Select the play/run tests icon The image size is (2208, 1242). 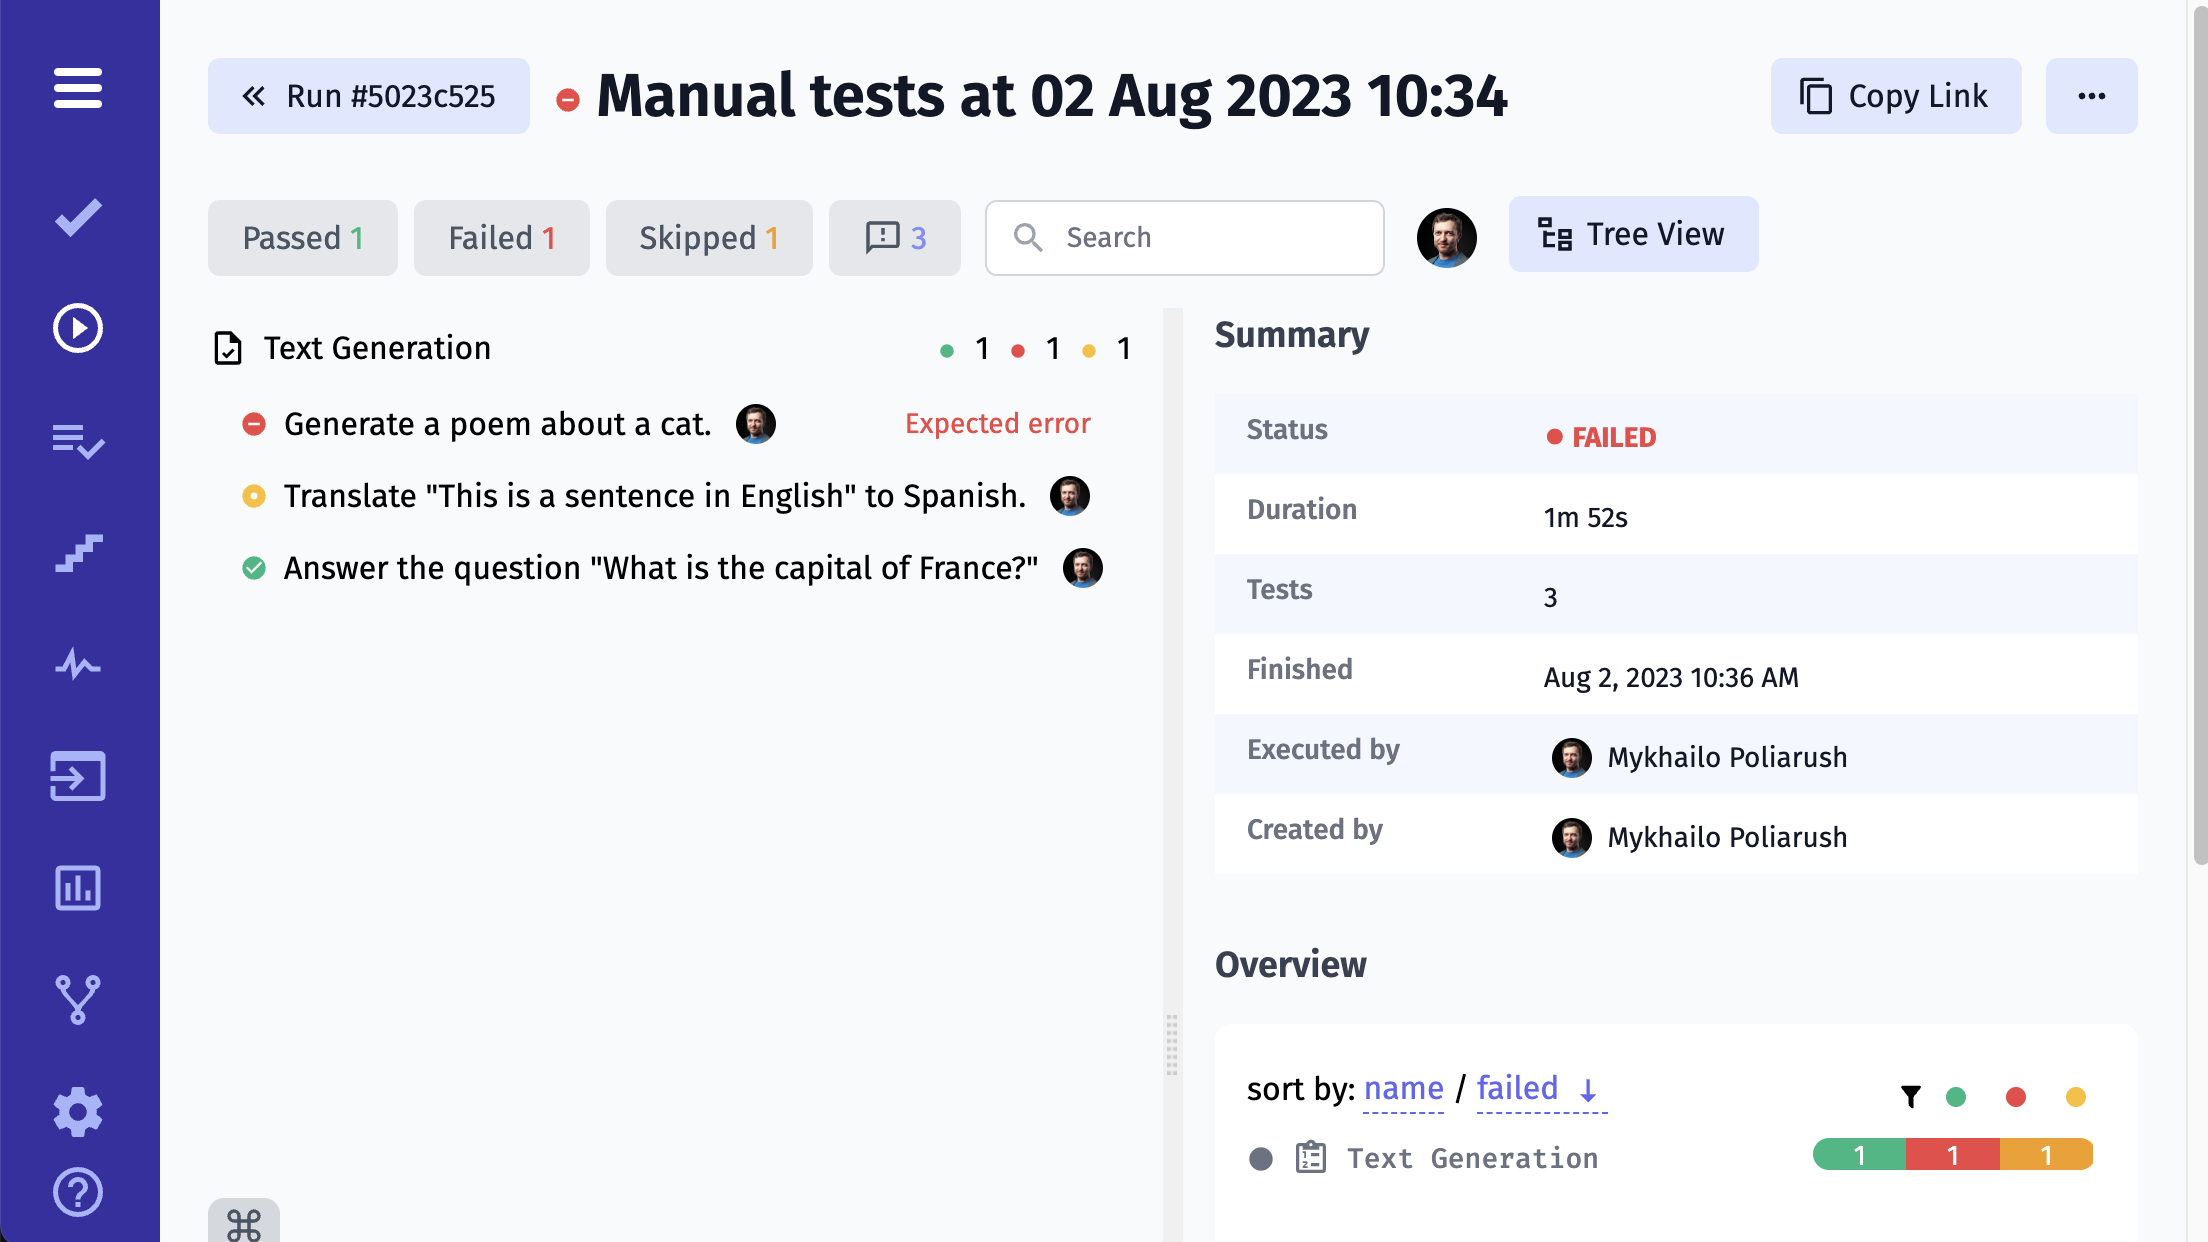[79, 329]
